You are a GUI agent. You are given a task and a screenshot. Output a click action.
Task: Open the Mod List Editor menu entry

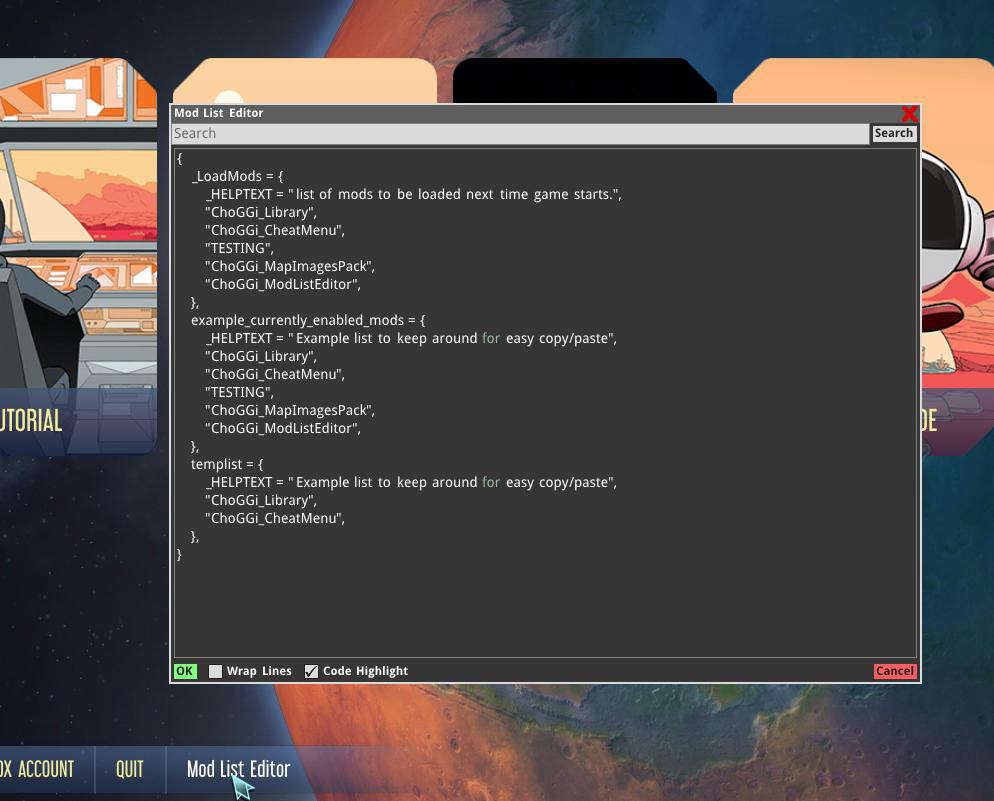tap(237, 770)
